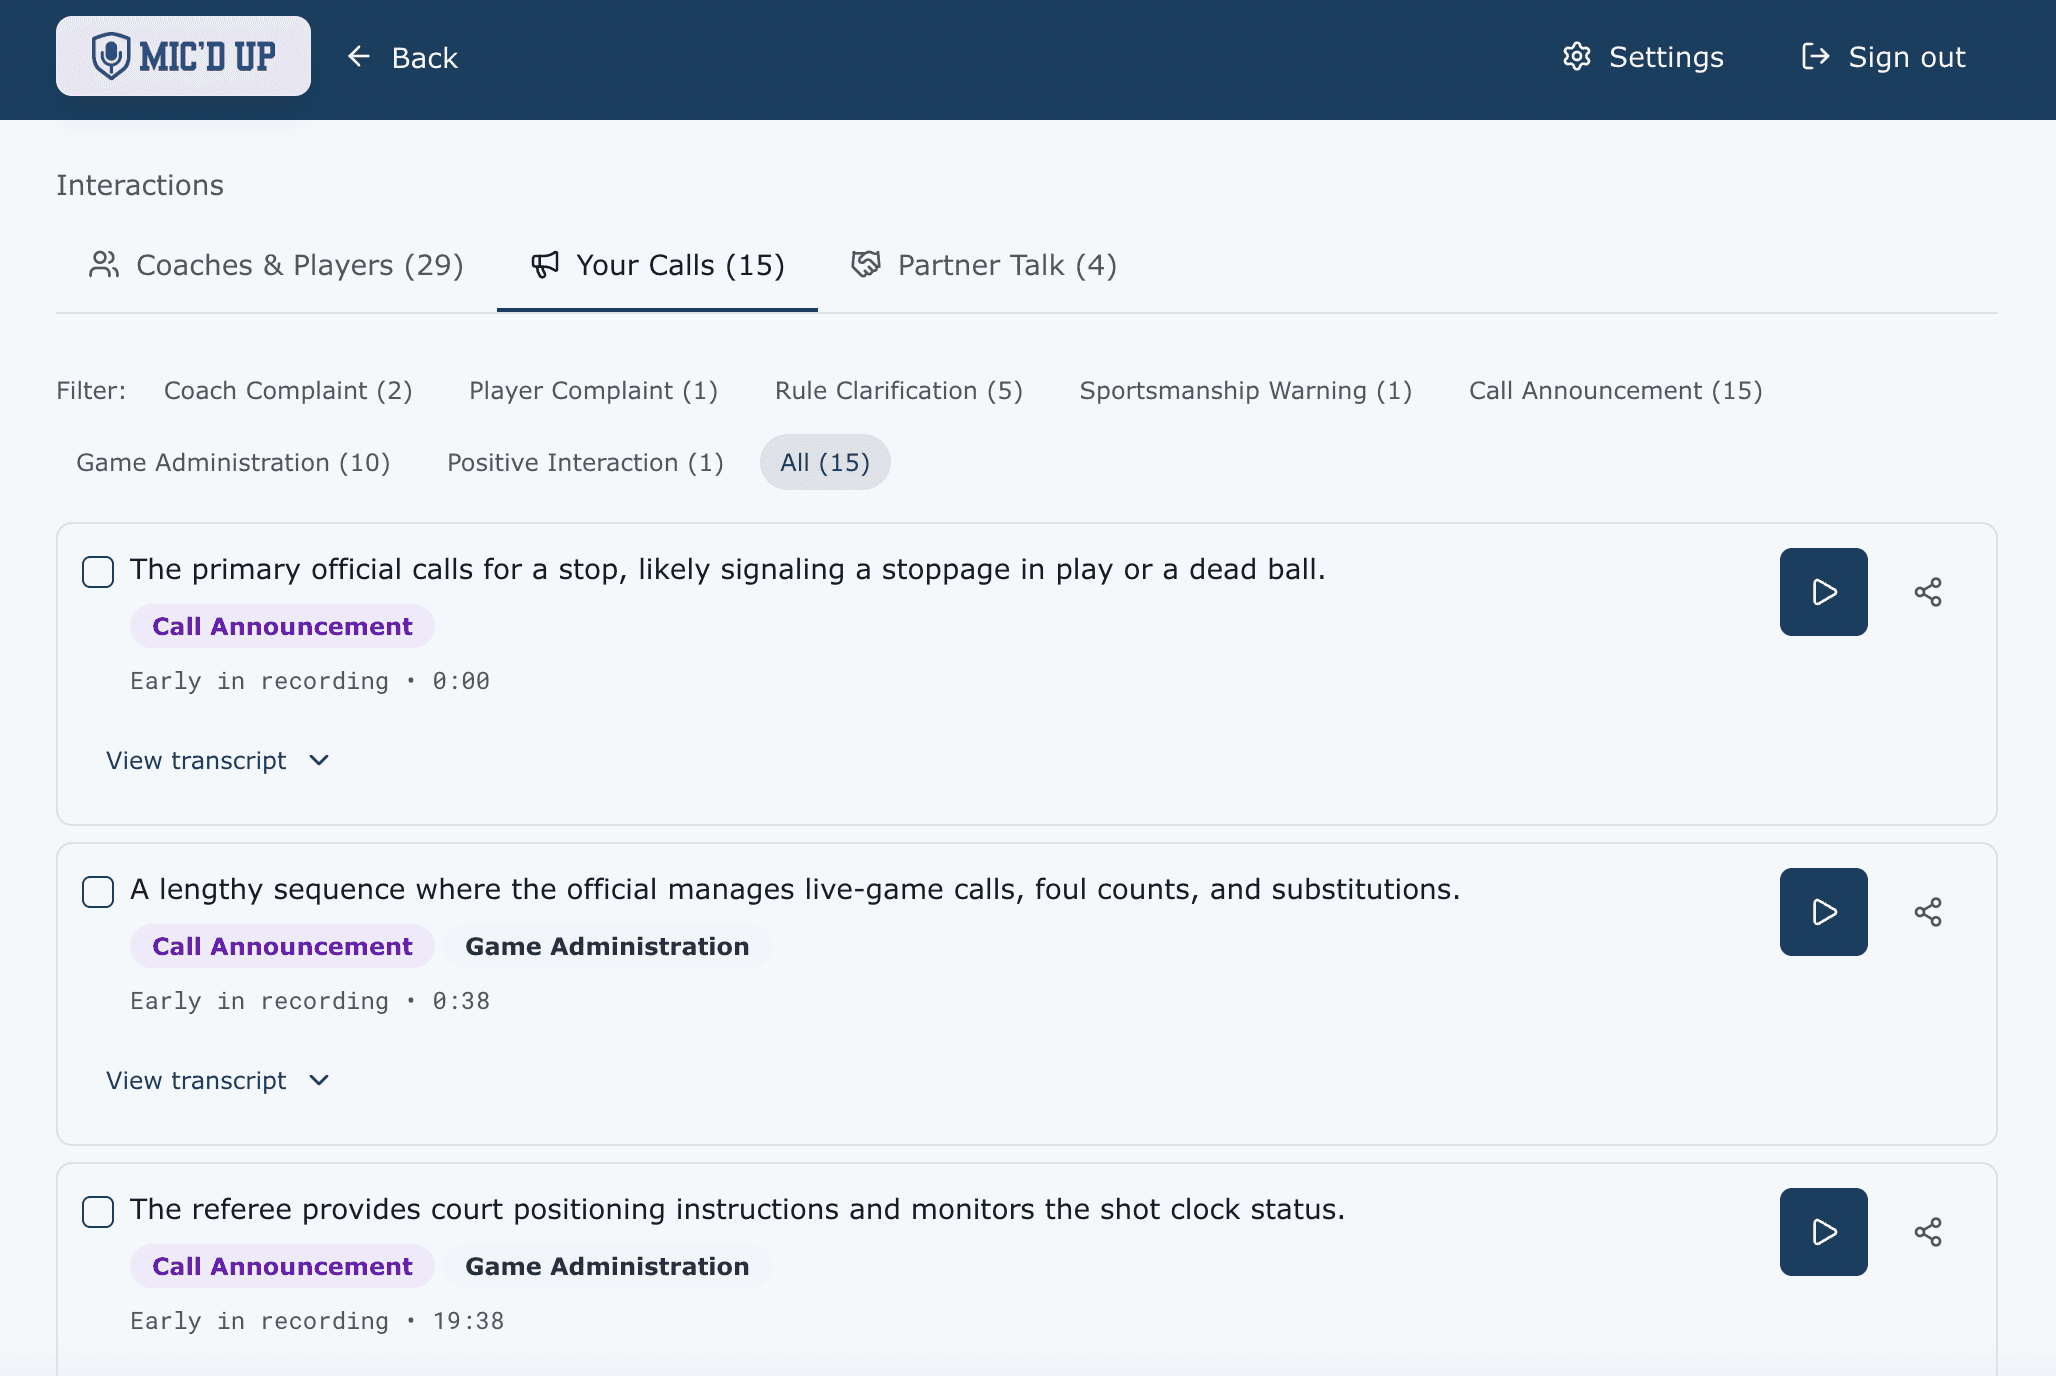Play the lengthy sequence interaction audio

[1823, 912]
